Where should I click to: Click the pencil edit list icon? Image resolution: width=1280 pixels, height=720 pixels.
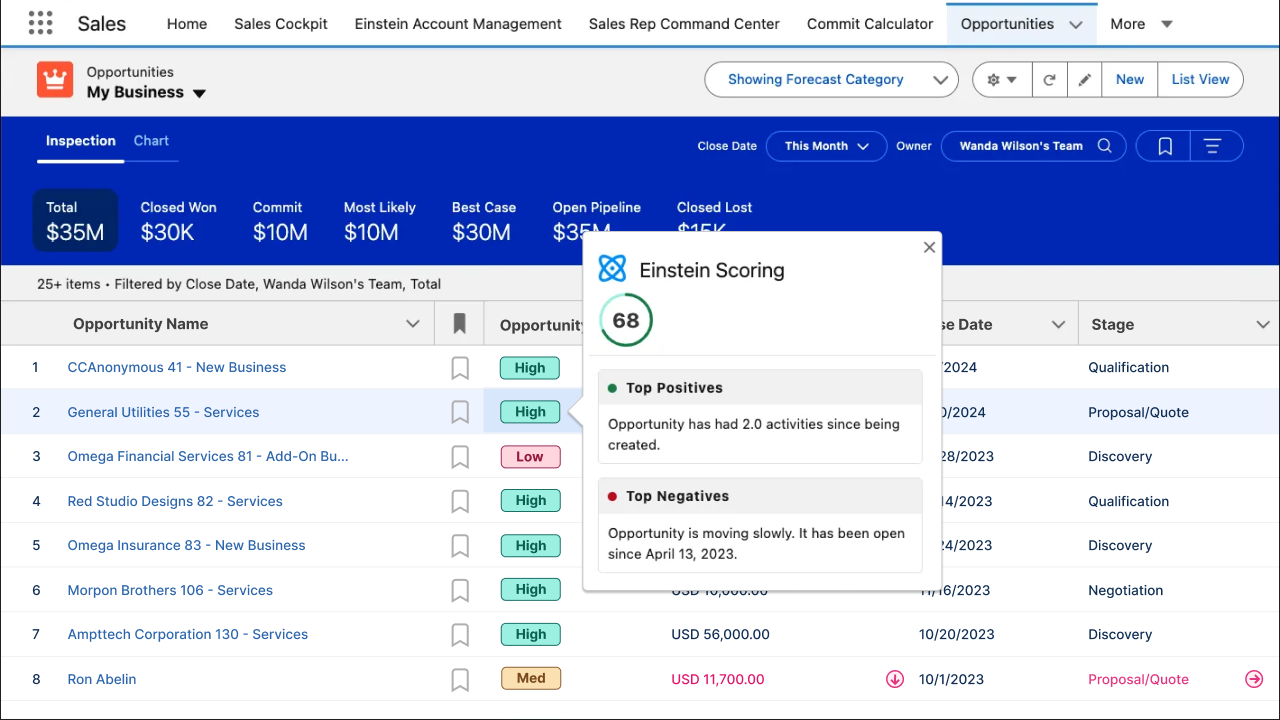[1084, 80]
